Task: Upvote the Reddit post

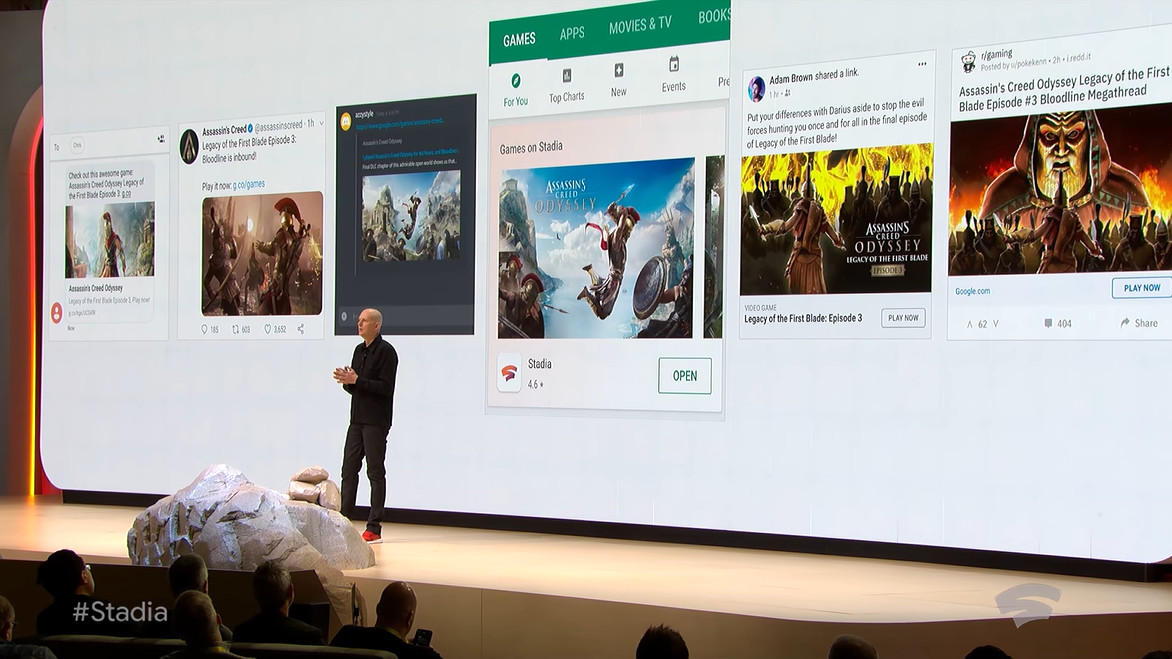Action: (969, 324)
